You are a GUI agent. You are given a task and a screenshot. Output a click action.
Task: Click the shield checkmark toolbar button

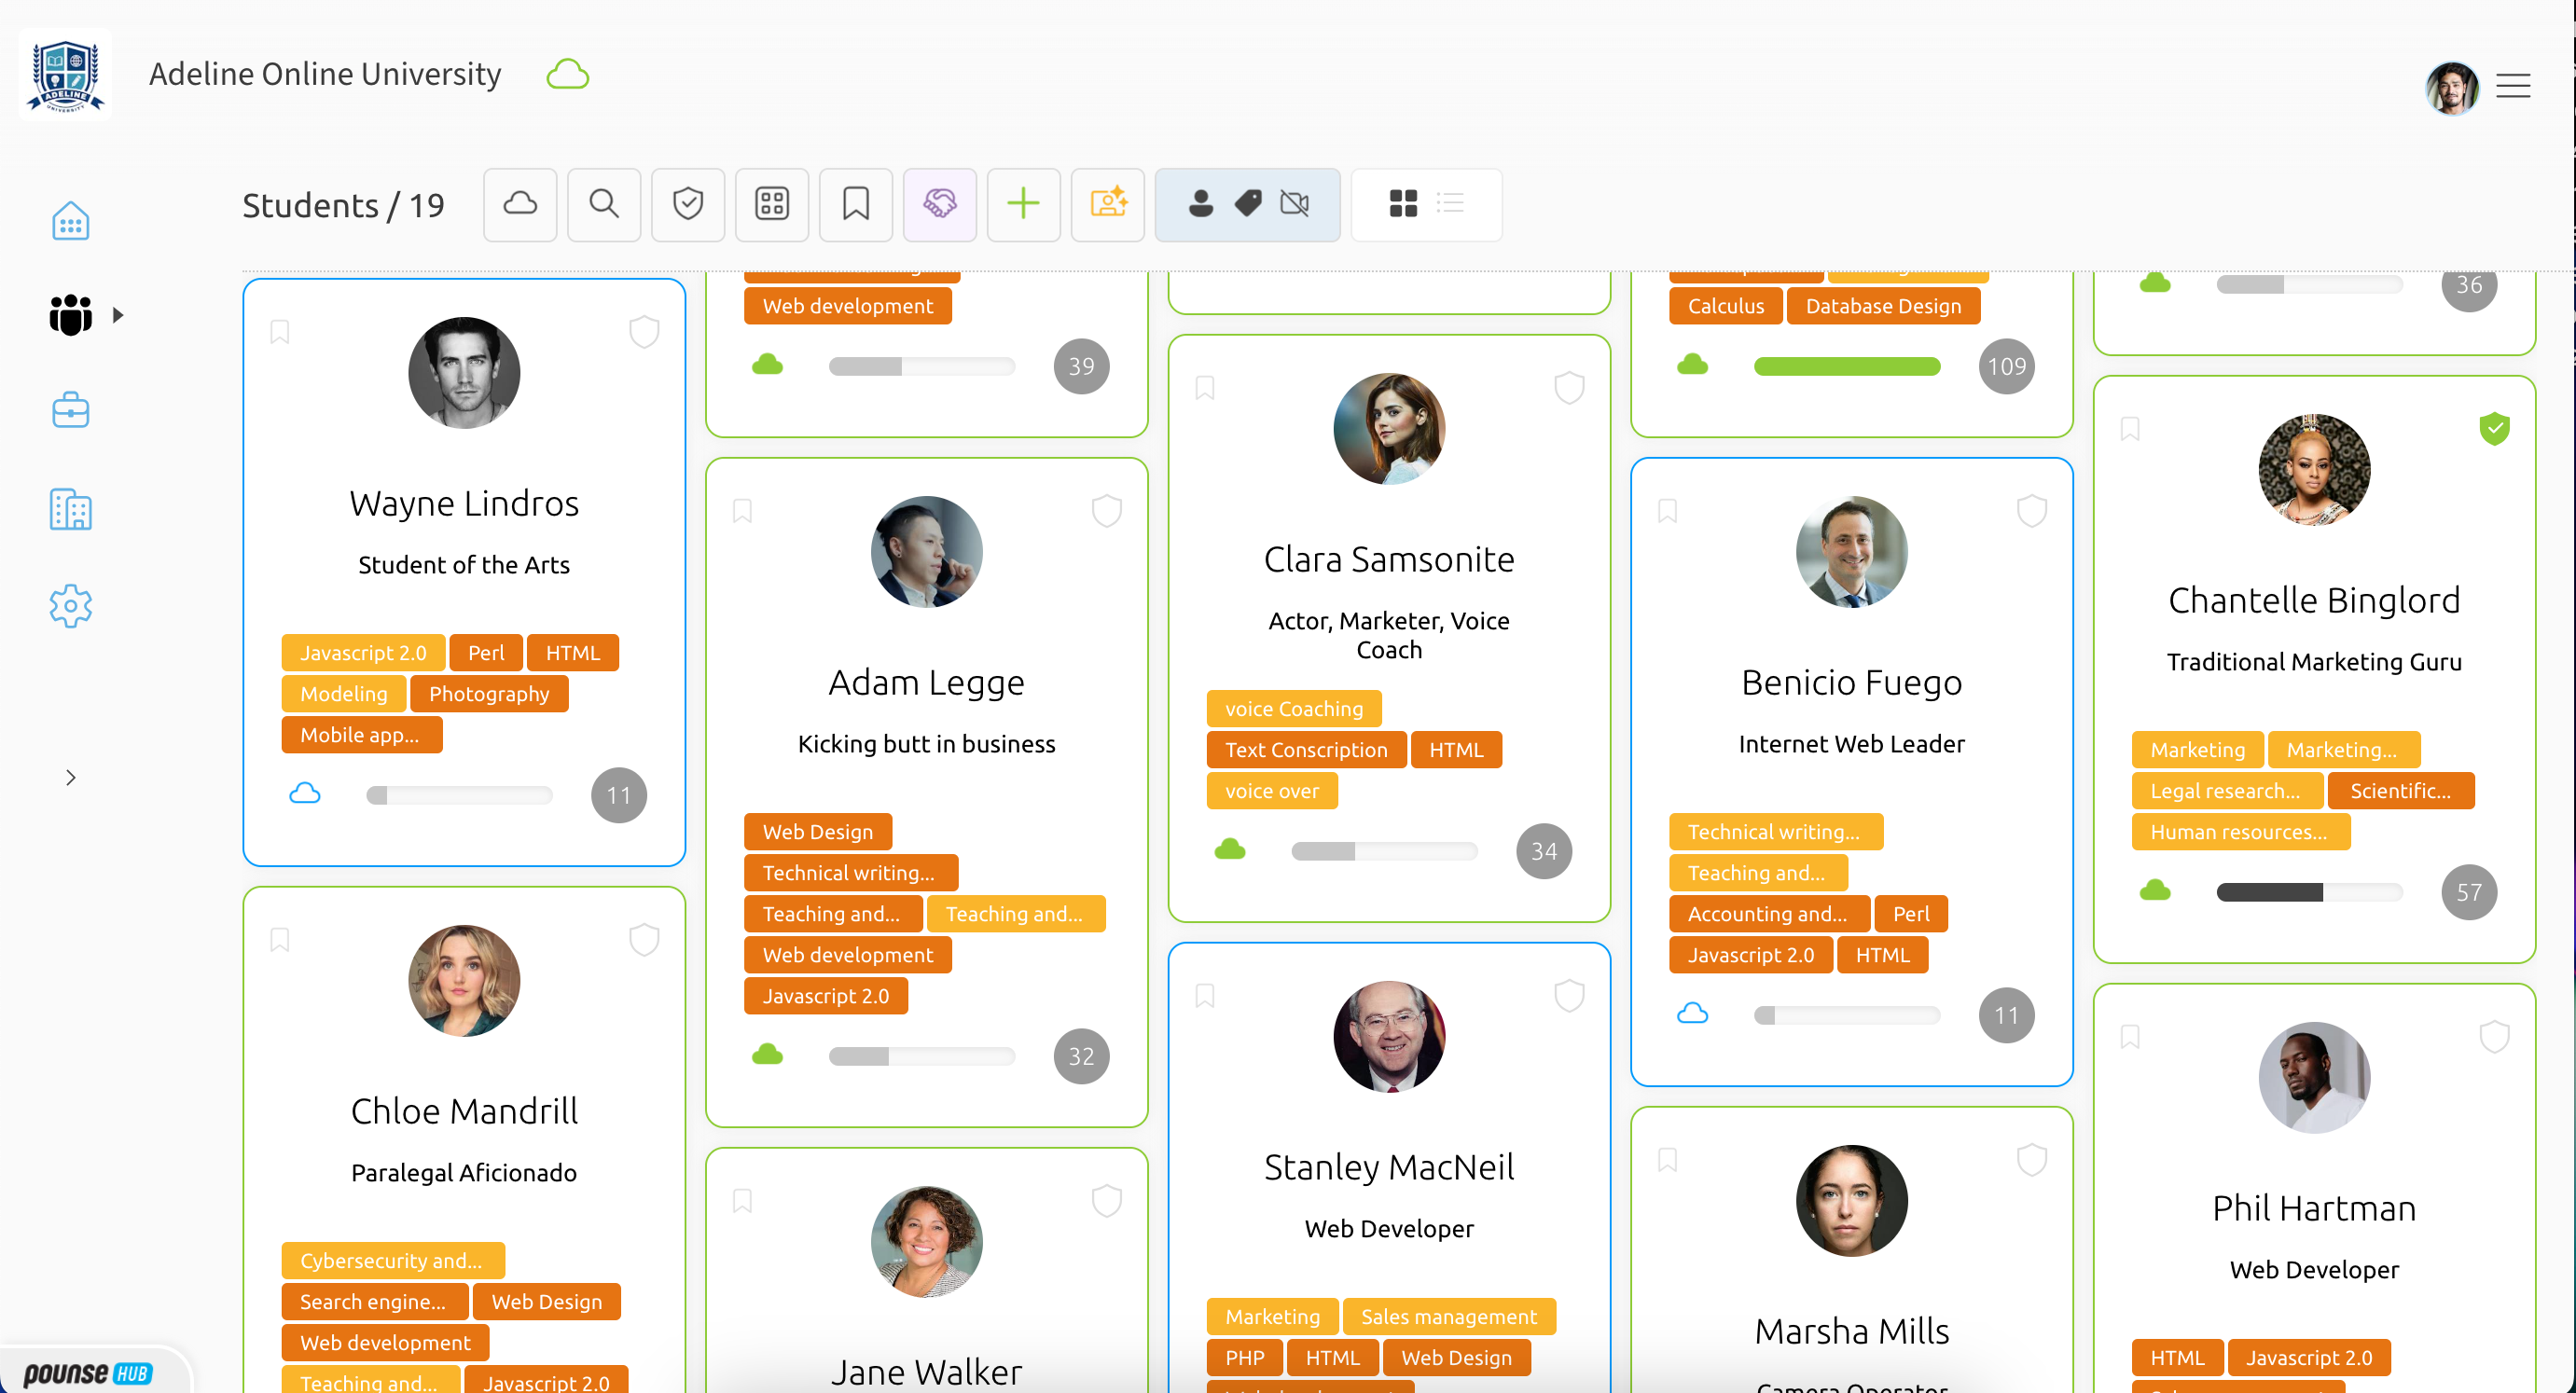tap(688, 204)
